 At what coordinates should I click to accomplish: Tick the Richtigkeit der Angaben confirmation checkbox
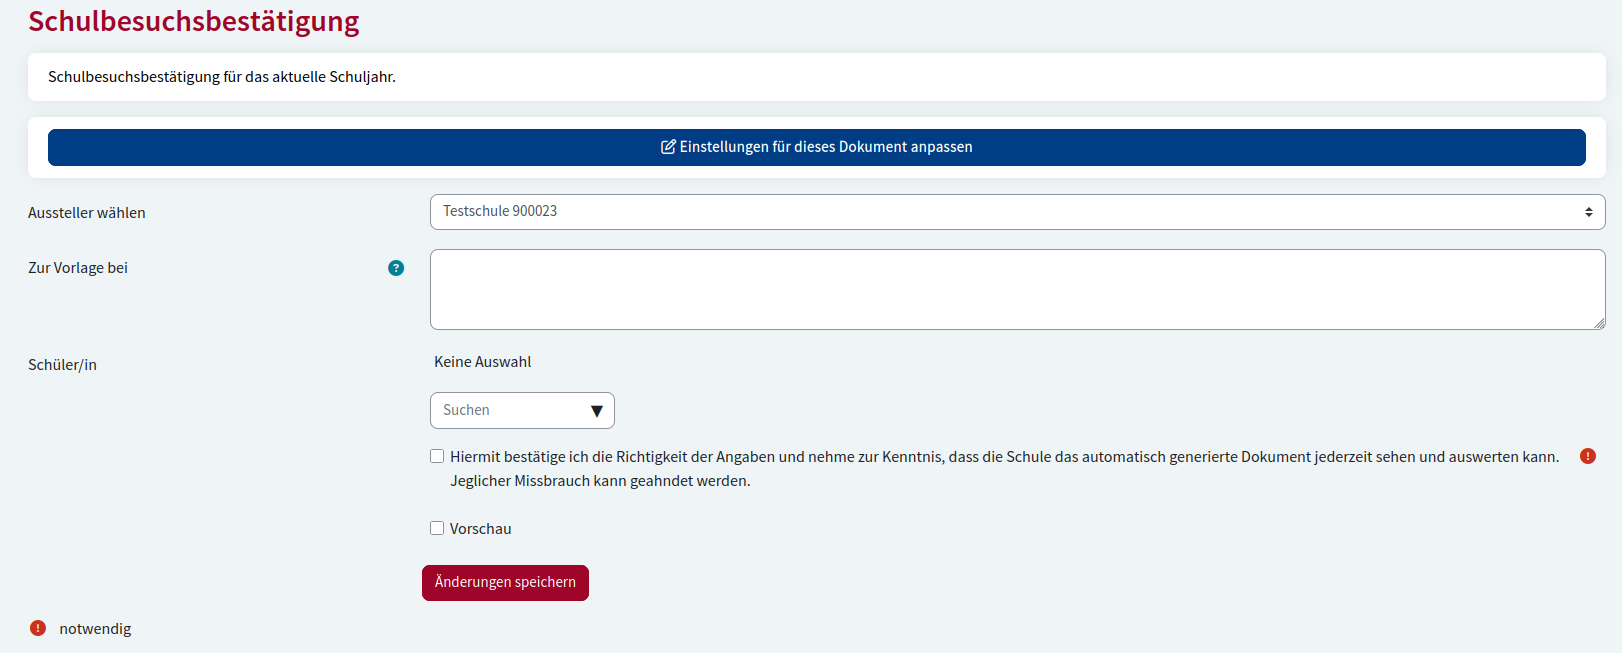click(x=437, y=456)
